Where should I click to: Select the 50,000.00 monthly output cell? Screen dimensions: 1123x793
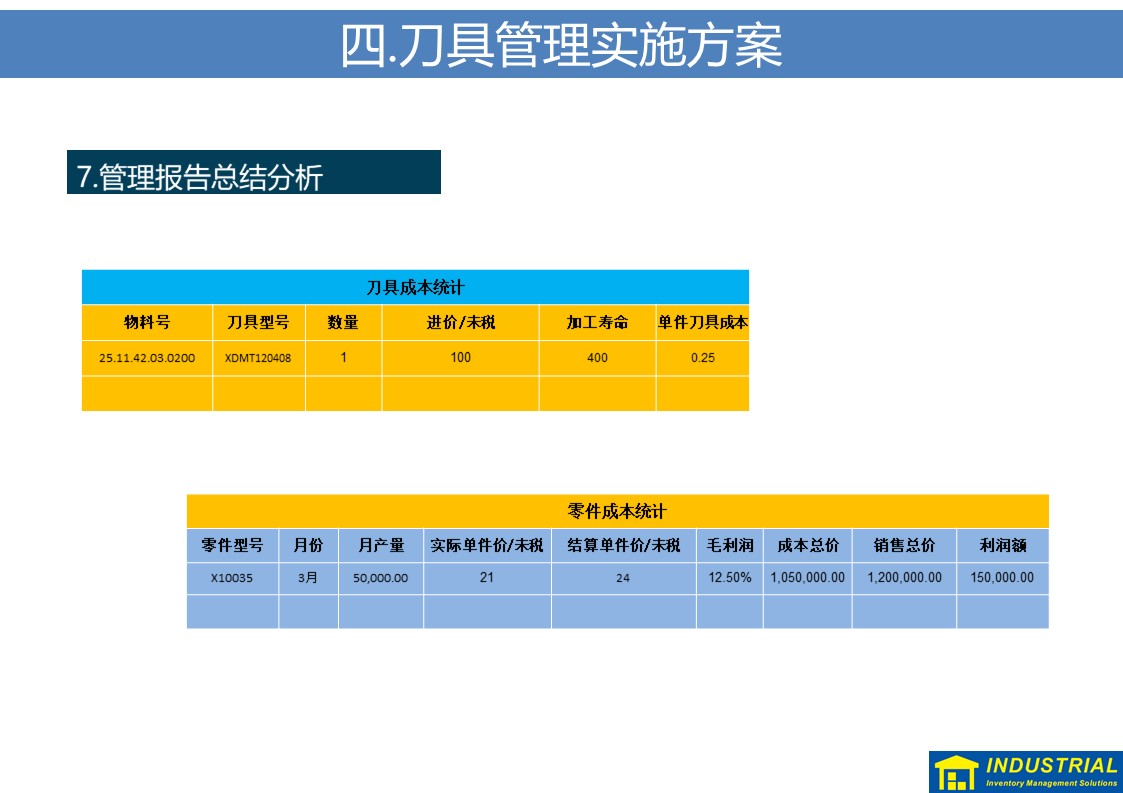click(380, 578)
